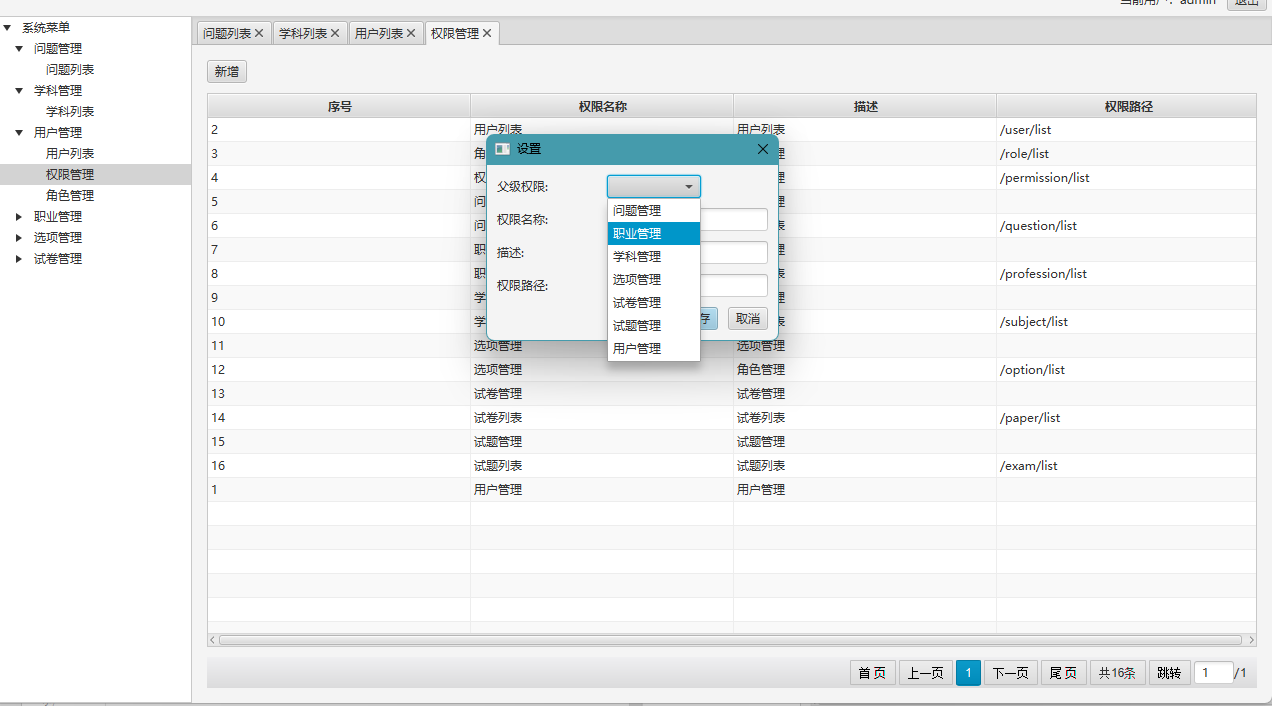Close the 问题列表 tab

point(259,33)
